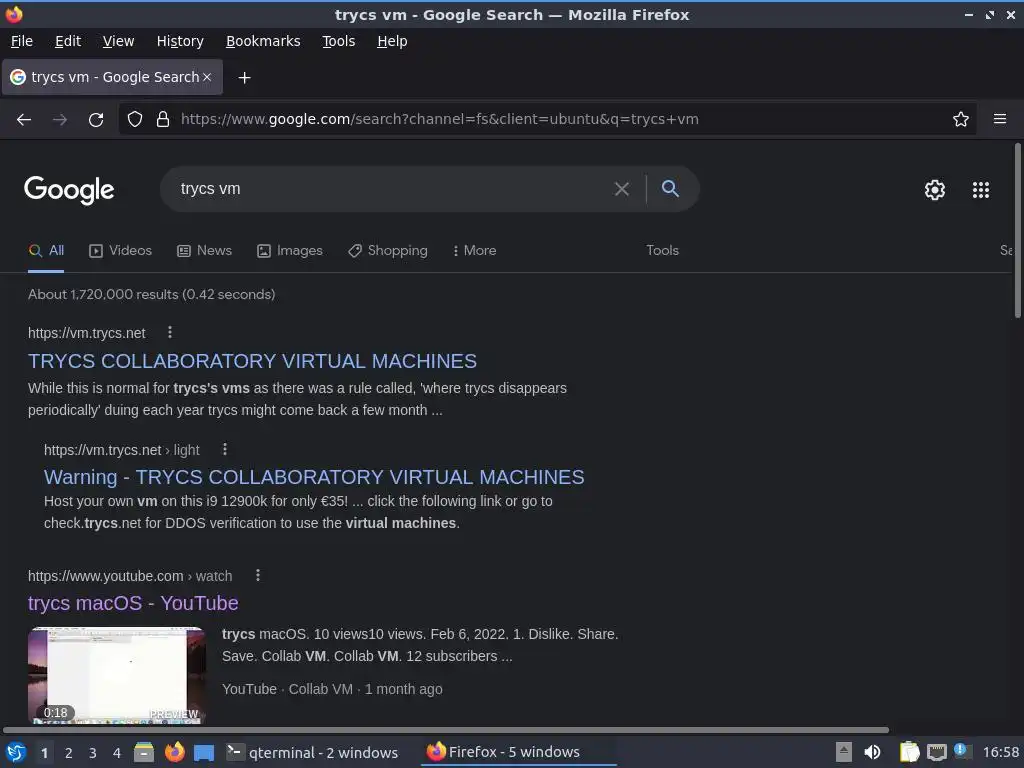Open file manager from the panel

click(x=144, y=752)
